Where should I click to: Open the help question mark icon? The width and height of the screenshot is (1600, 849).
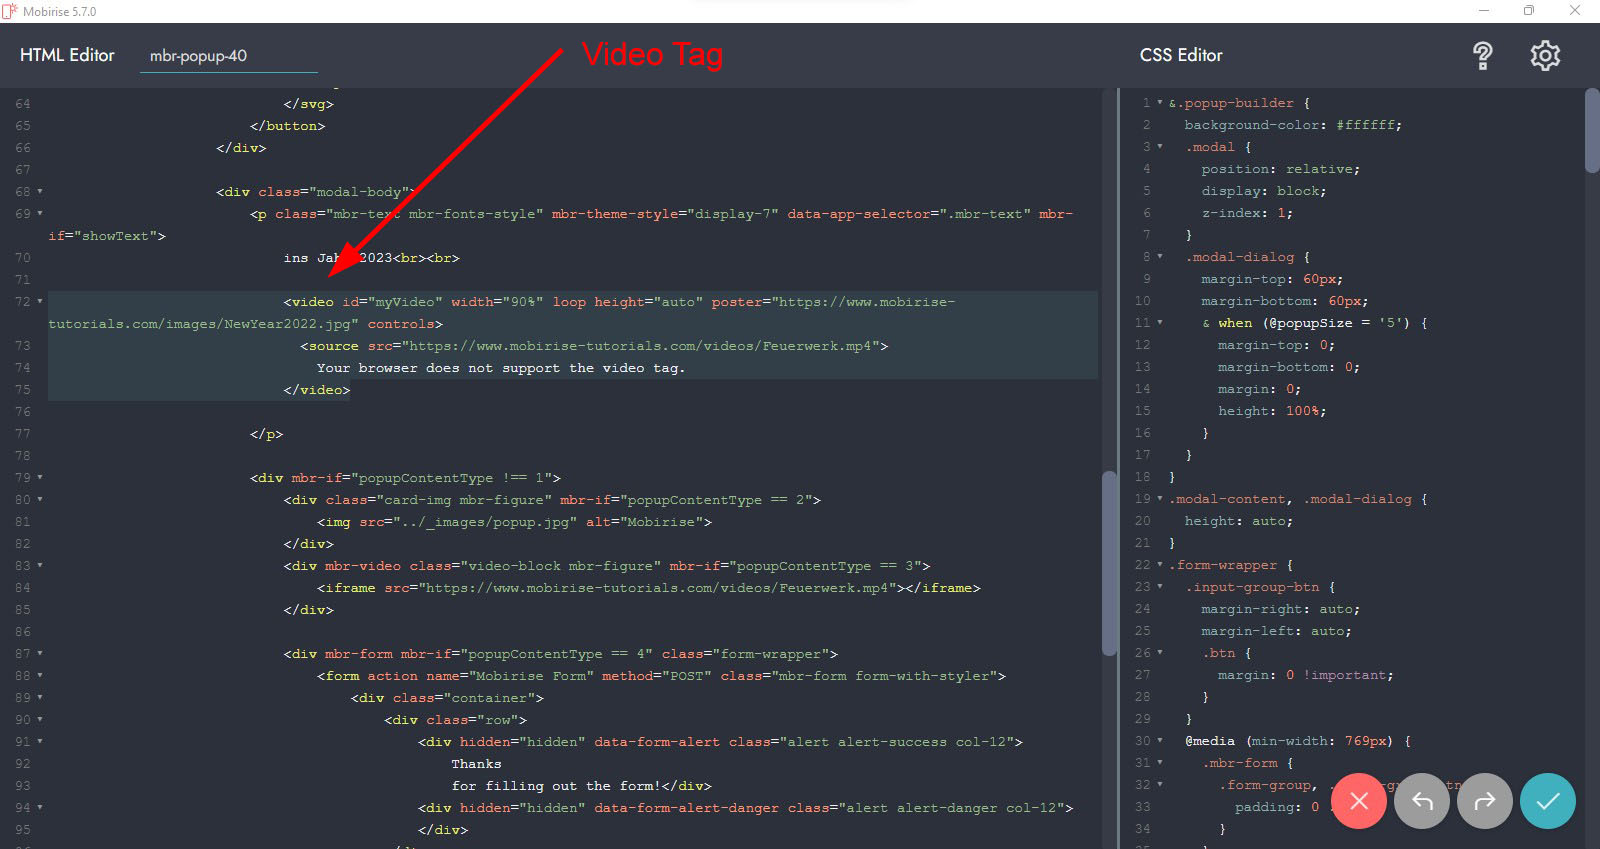click(1482, 56)
